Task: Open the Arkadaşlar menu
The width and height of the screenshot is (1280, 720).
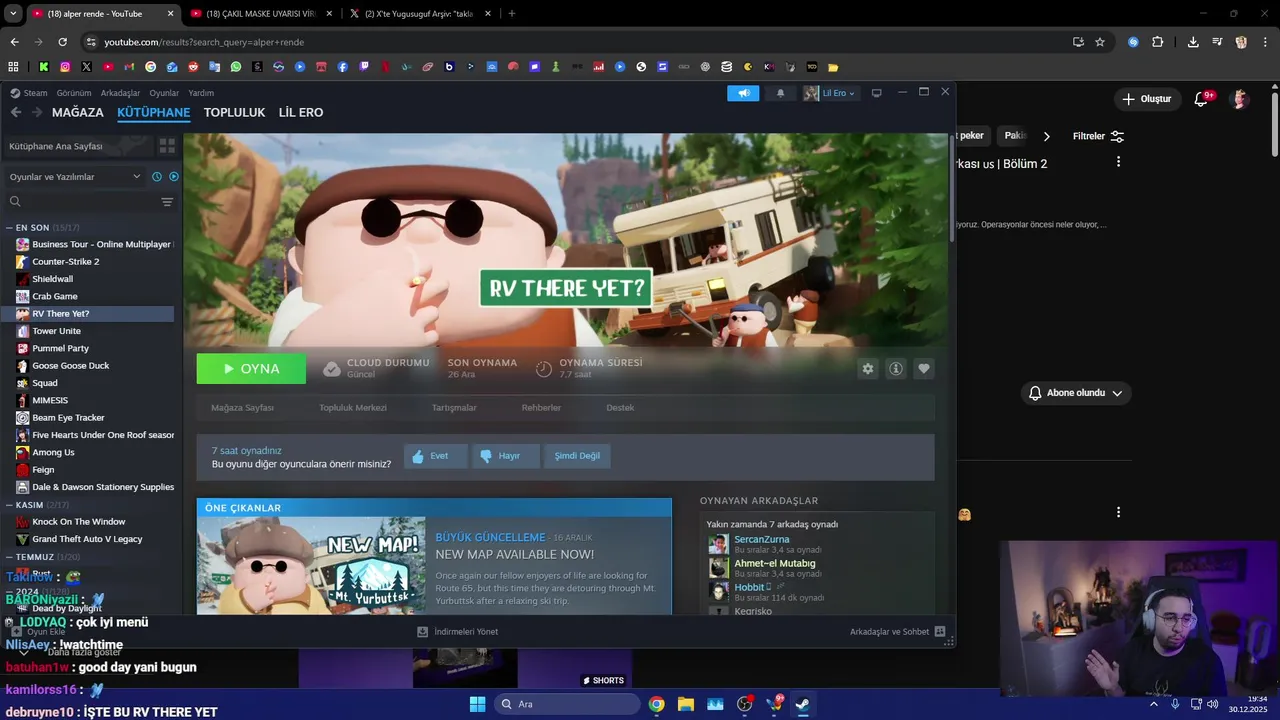Action: click(x=121, y=93)
